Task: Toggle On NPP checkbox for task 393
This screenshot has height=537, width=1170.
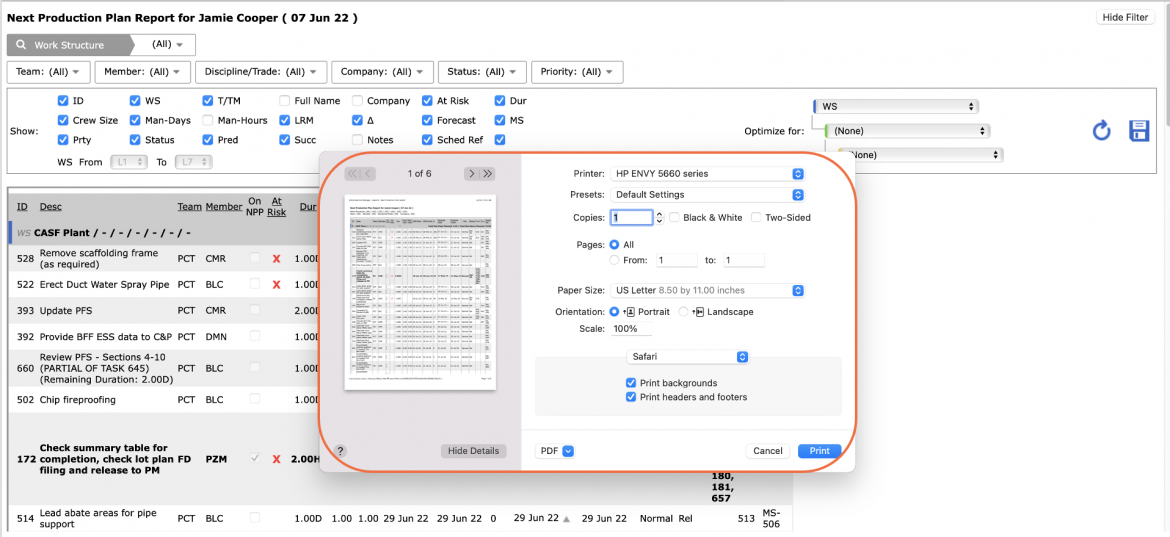Action: [255, 310]
